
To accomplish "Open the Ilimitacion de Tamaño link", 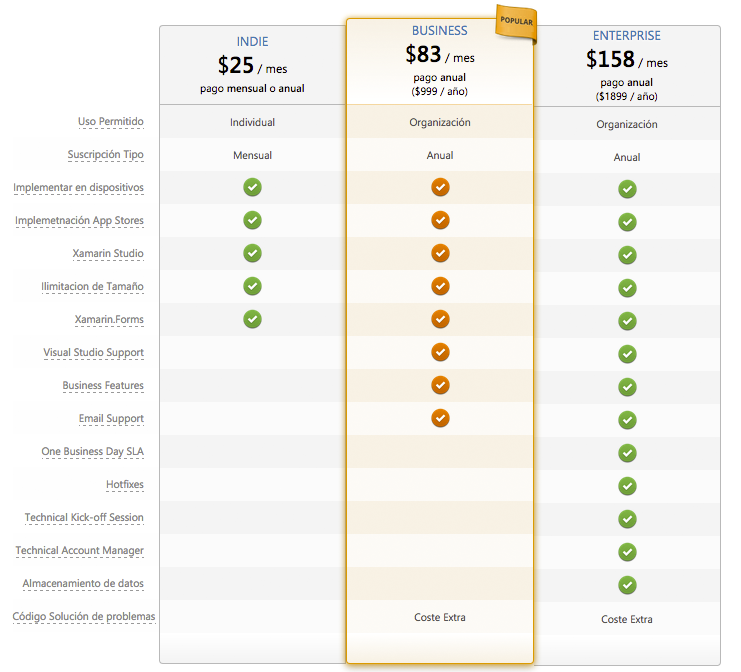I will coord(92,287).
